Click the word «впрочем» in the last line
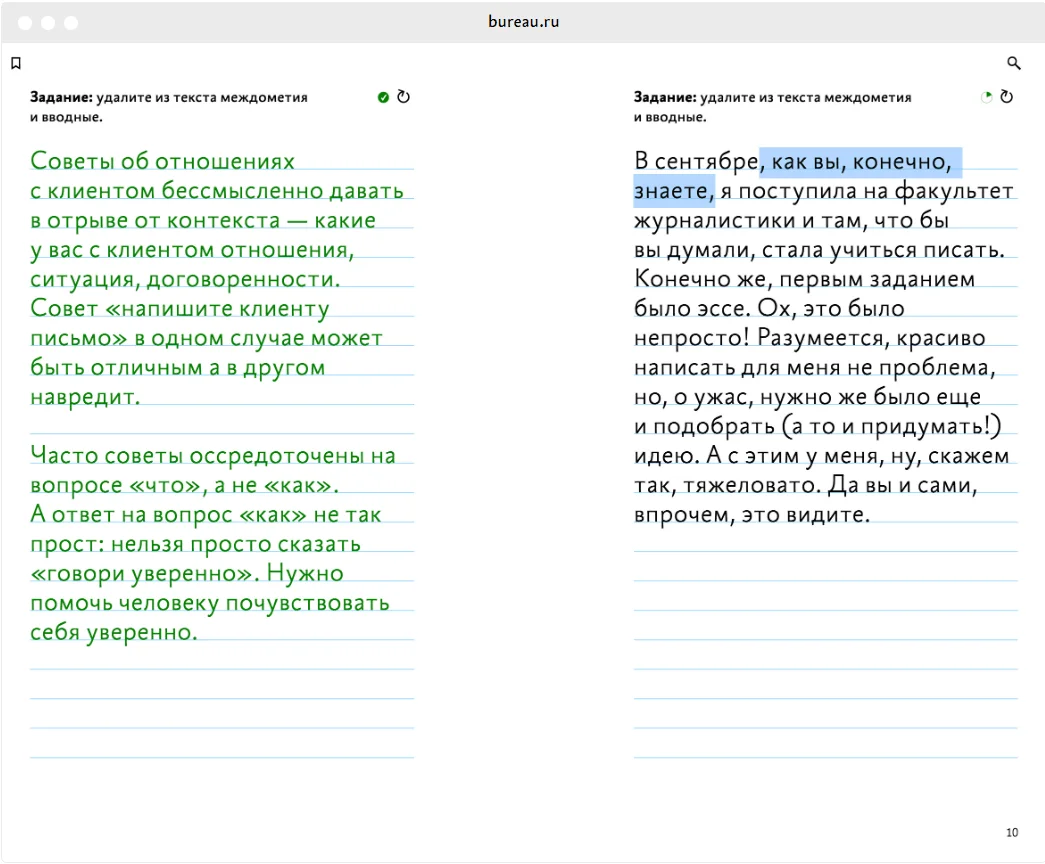This screenshot has width=1045, height=864. coord(681,515)
